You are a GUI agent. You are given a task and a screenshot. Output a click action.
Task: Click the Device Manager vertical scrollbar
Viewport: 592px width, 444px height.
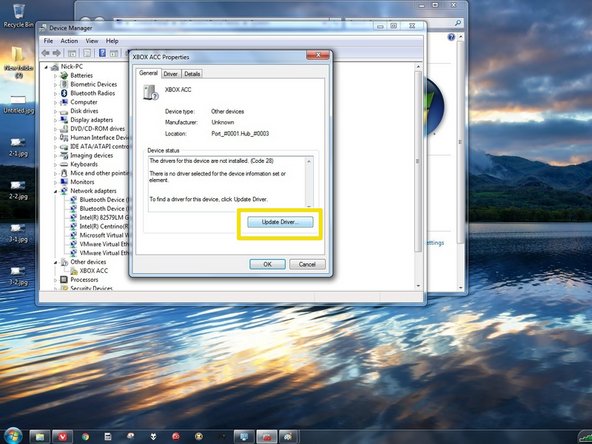(x=418, y=176)
